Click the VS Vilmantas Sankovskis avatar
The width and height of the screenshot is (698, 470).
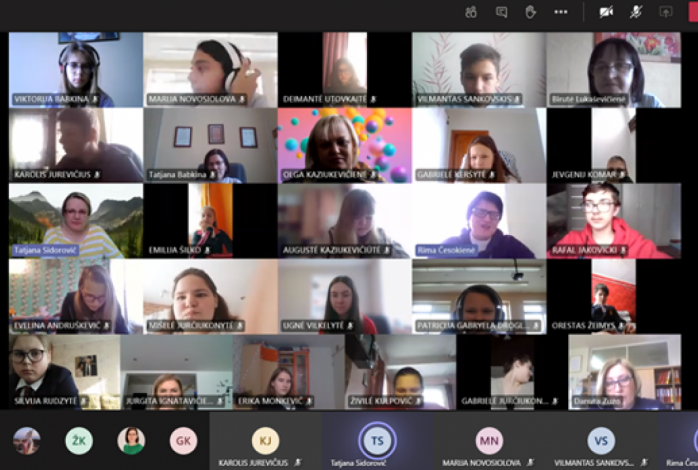pyautogui.click(x=601, y=440)
